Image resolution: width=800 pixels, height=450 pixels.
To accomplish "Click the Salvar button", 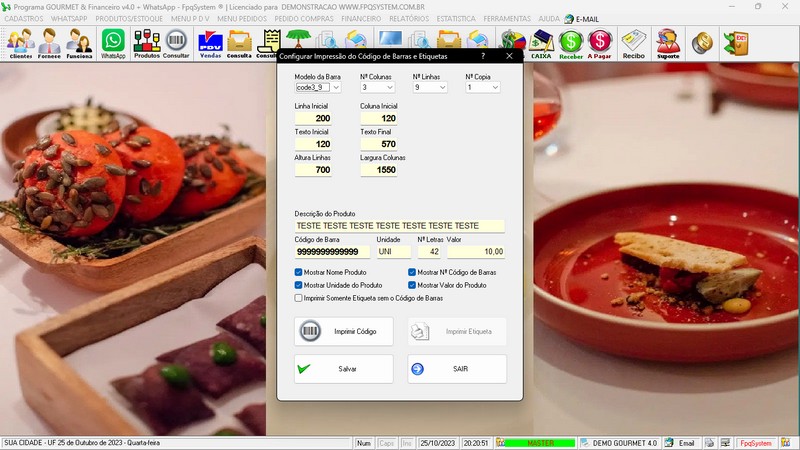I will click(344, 369).
